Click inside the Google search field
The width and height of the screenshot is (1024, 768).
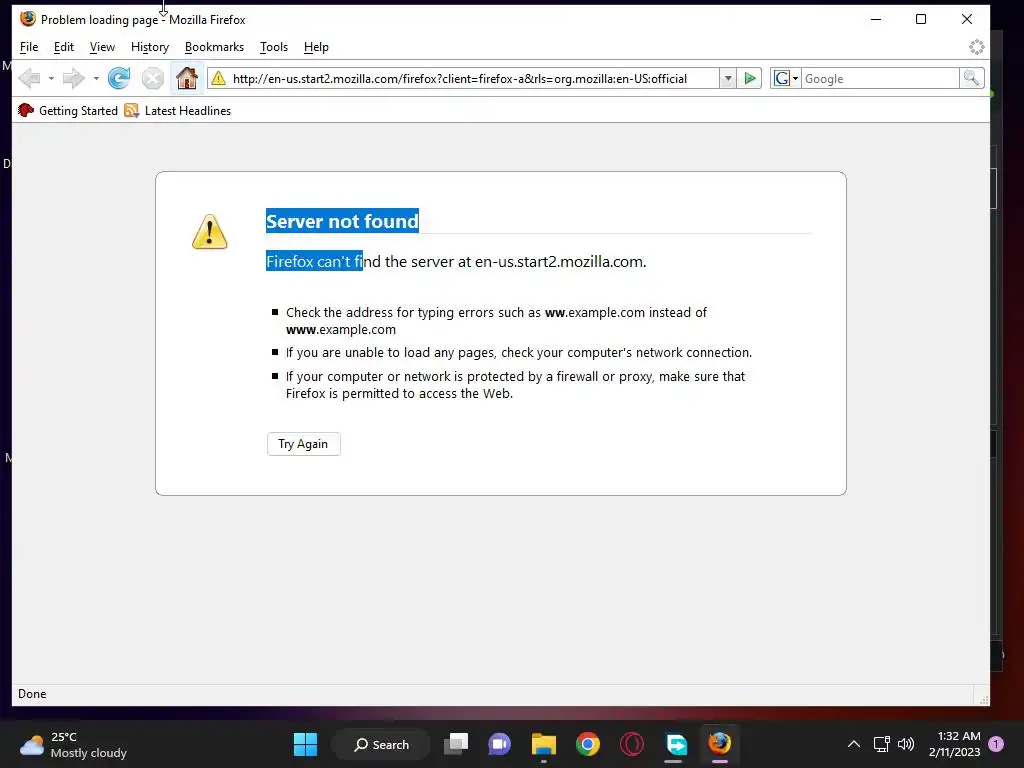880,78
